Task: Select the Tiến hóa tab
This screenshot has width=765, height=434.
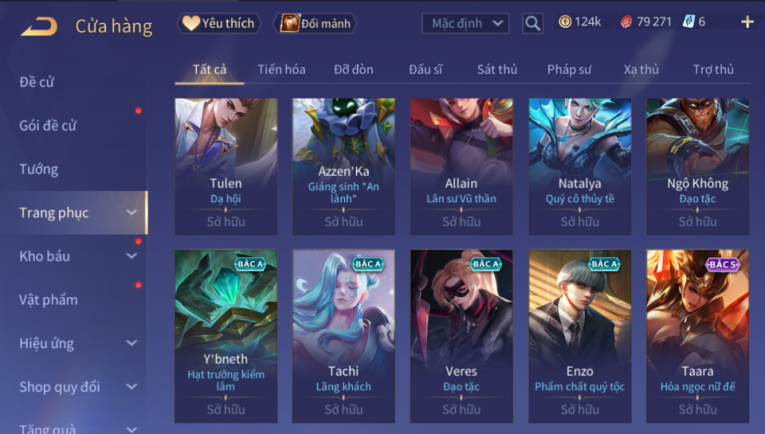Action: 282,69
